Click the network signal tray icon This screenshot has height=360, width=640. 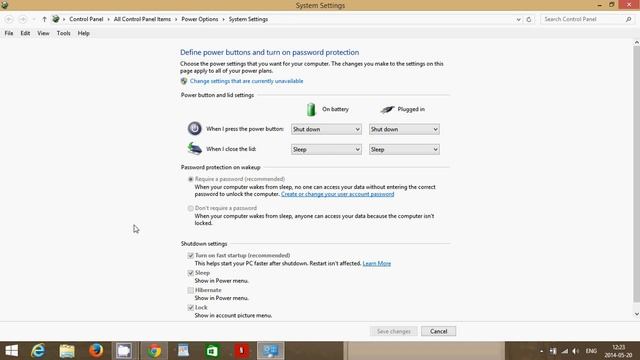pos(564,351)
